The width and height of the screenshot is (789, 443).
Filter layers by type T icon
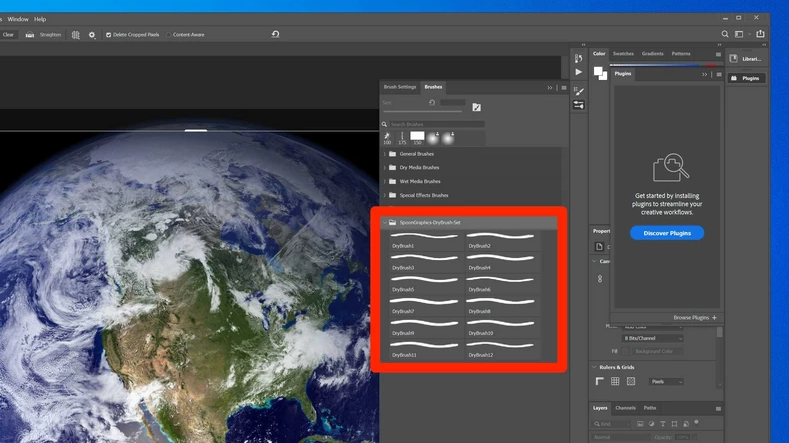663,424
